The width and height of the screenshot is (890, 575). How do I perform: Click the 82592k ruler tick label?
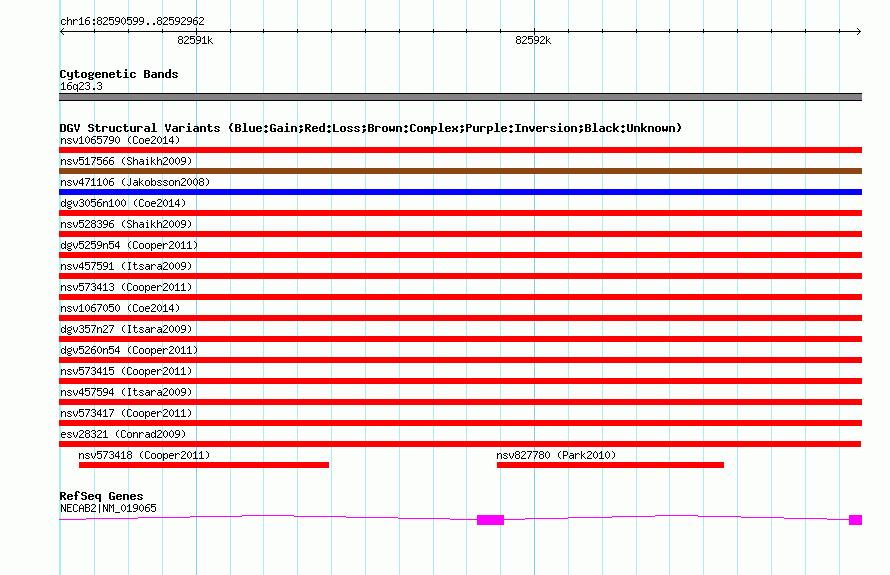(533, 40)
